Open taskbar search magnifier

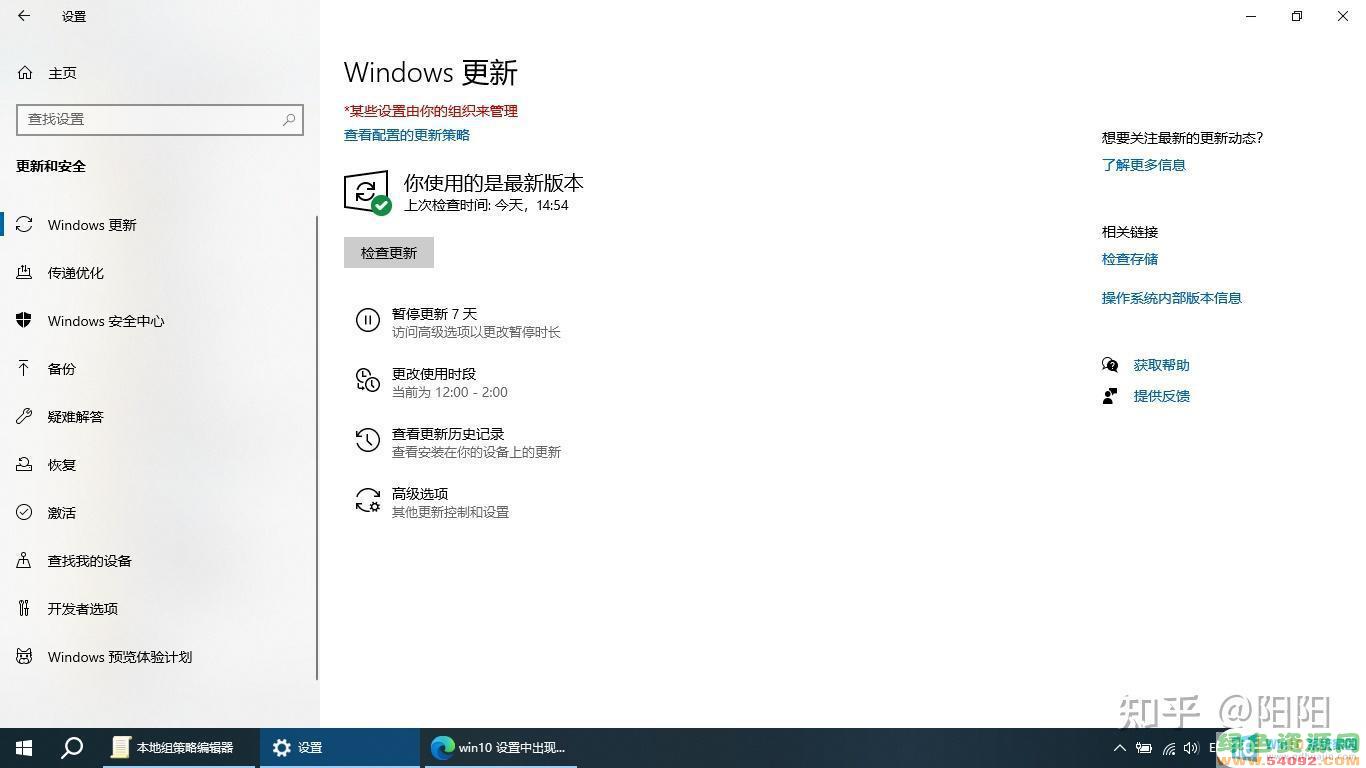72,748
